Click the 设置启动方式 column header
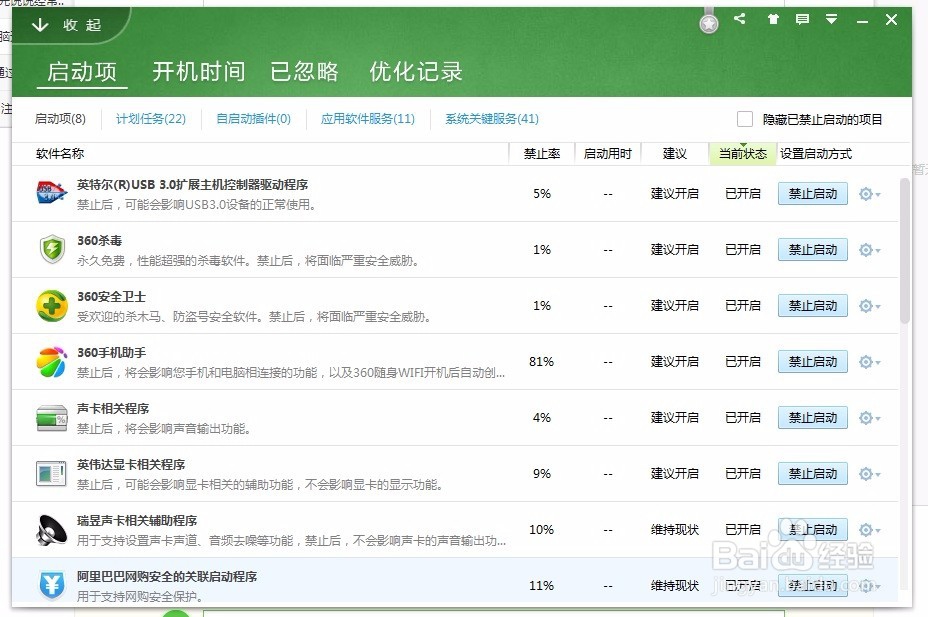 [x=816, y=154]
